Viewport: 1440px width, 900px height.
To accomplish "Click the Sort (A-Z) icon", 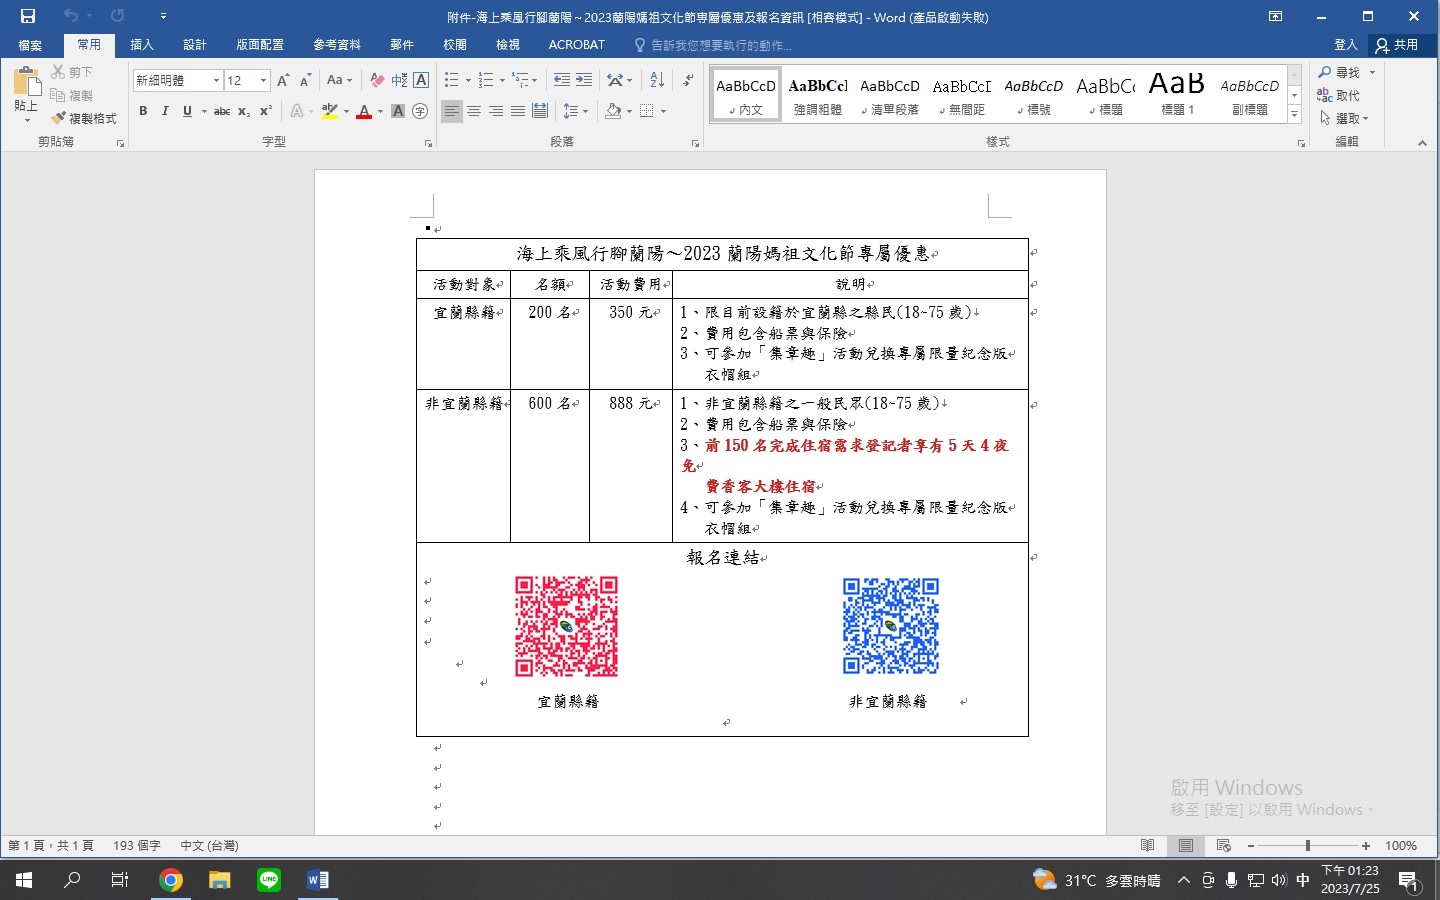I will click(x=657, y=80).
